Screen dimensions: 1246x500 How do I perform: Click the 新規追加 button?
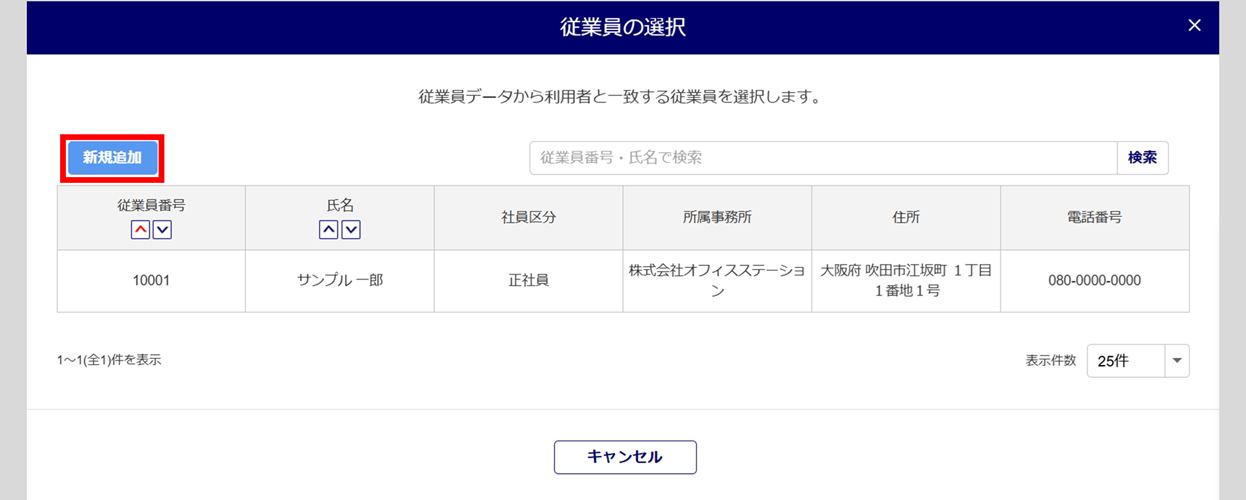pyautogui.click(x=112, y=158)
